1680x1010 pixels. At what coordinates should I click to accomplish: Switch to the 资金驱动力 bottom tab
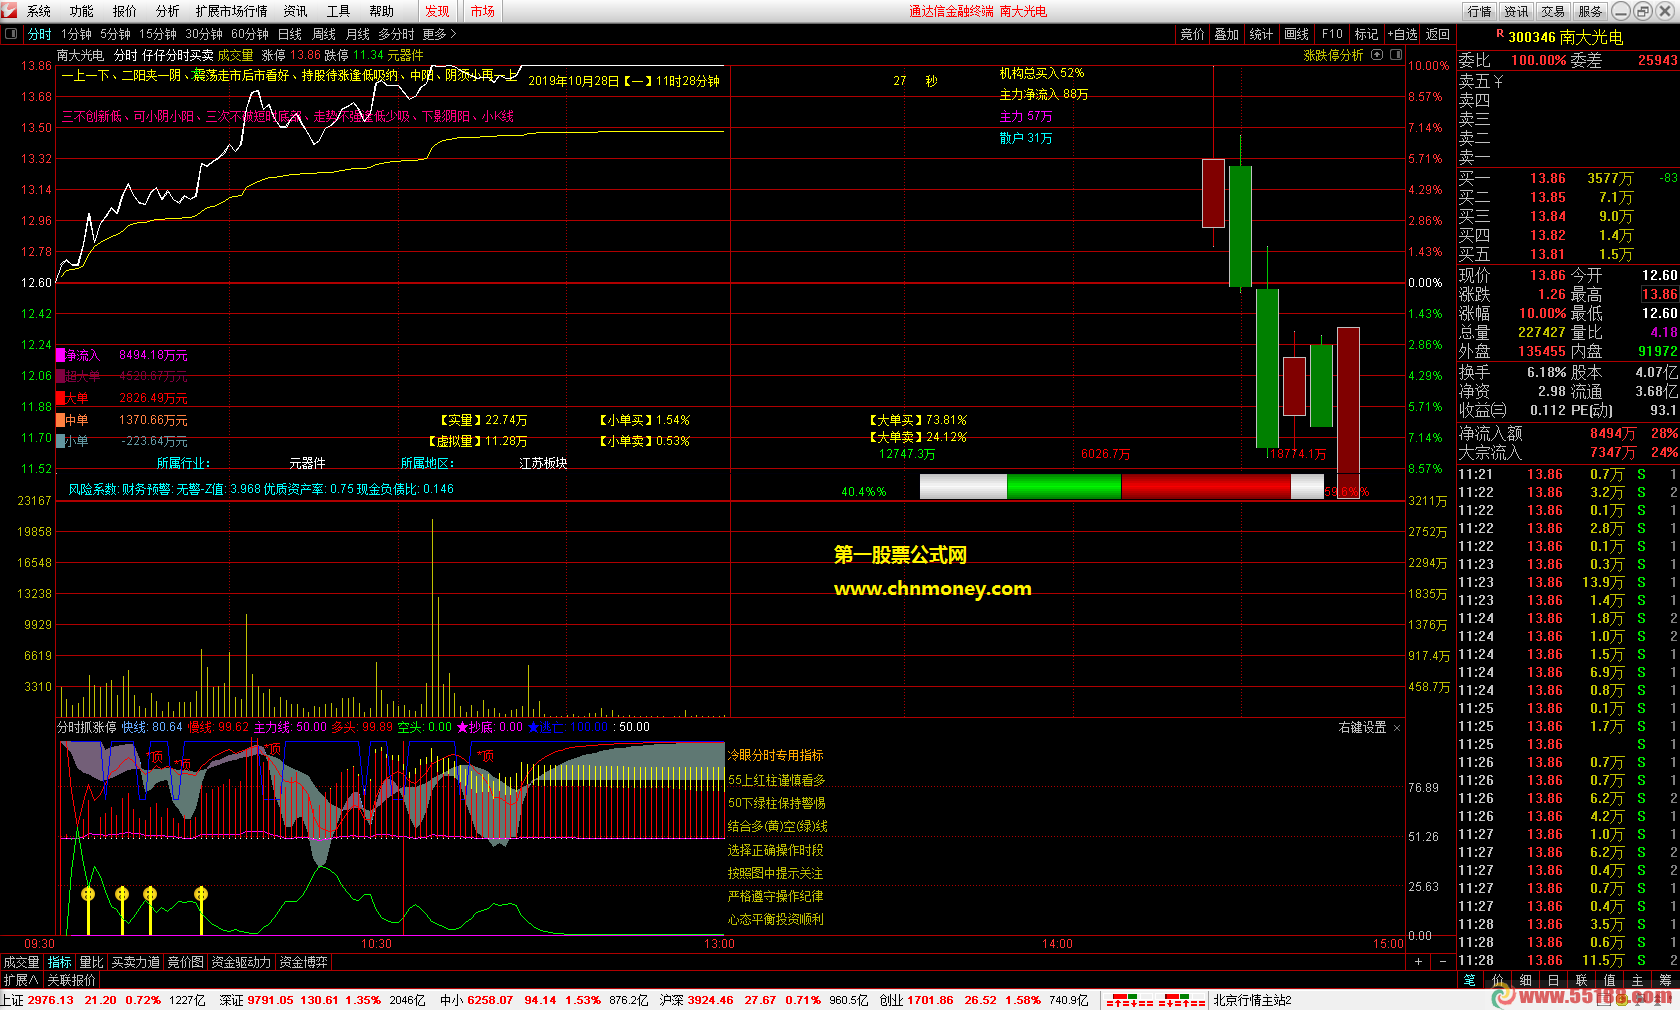pos(241,962)
